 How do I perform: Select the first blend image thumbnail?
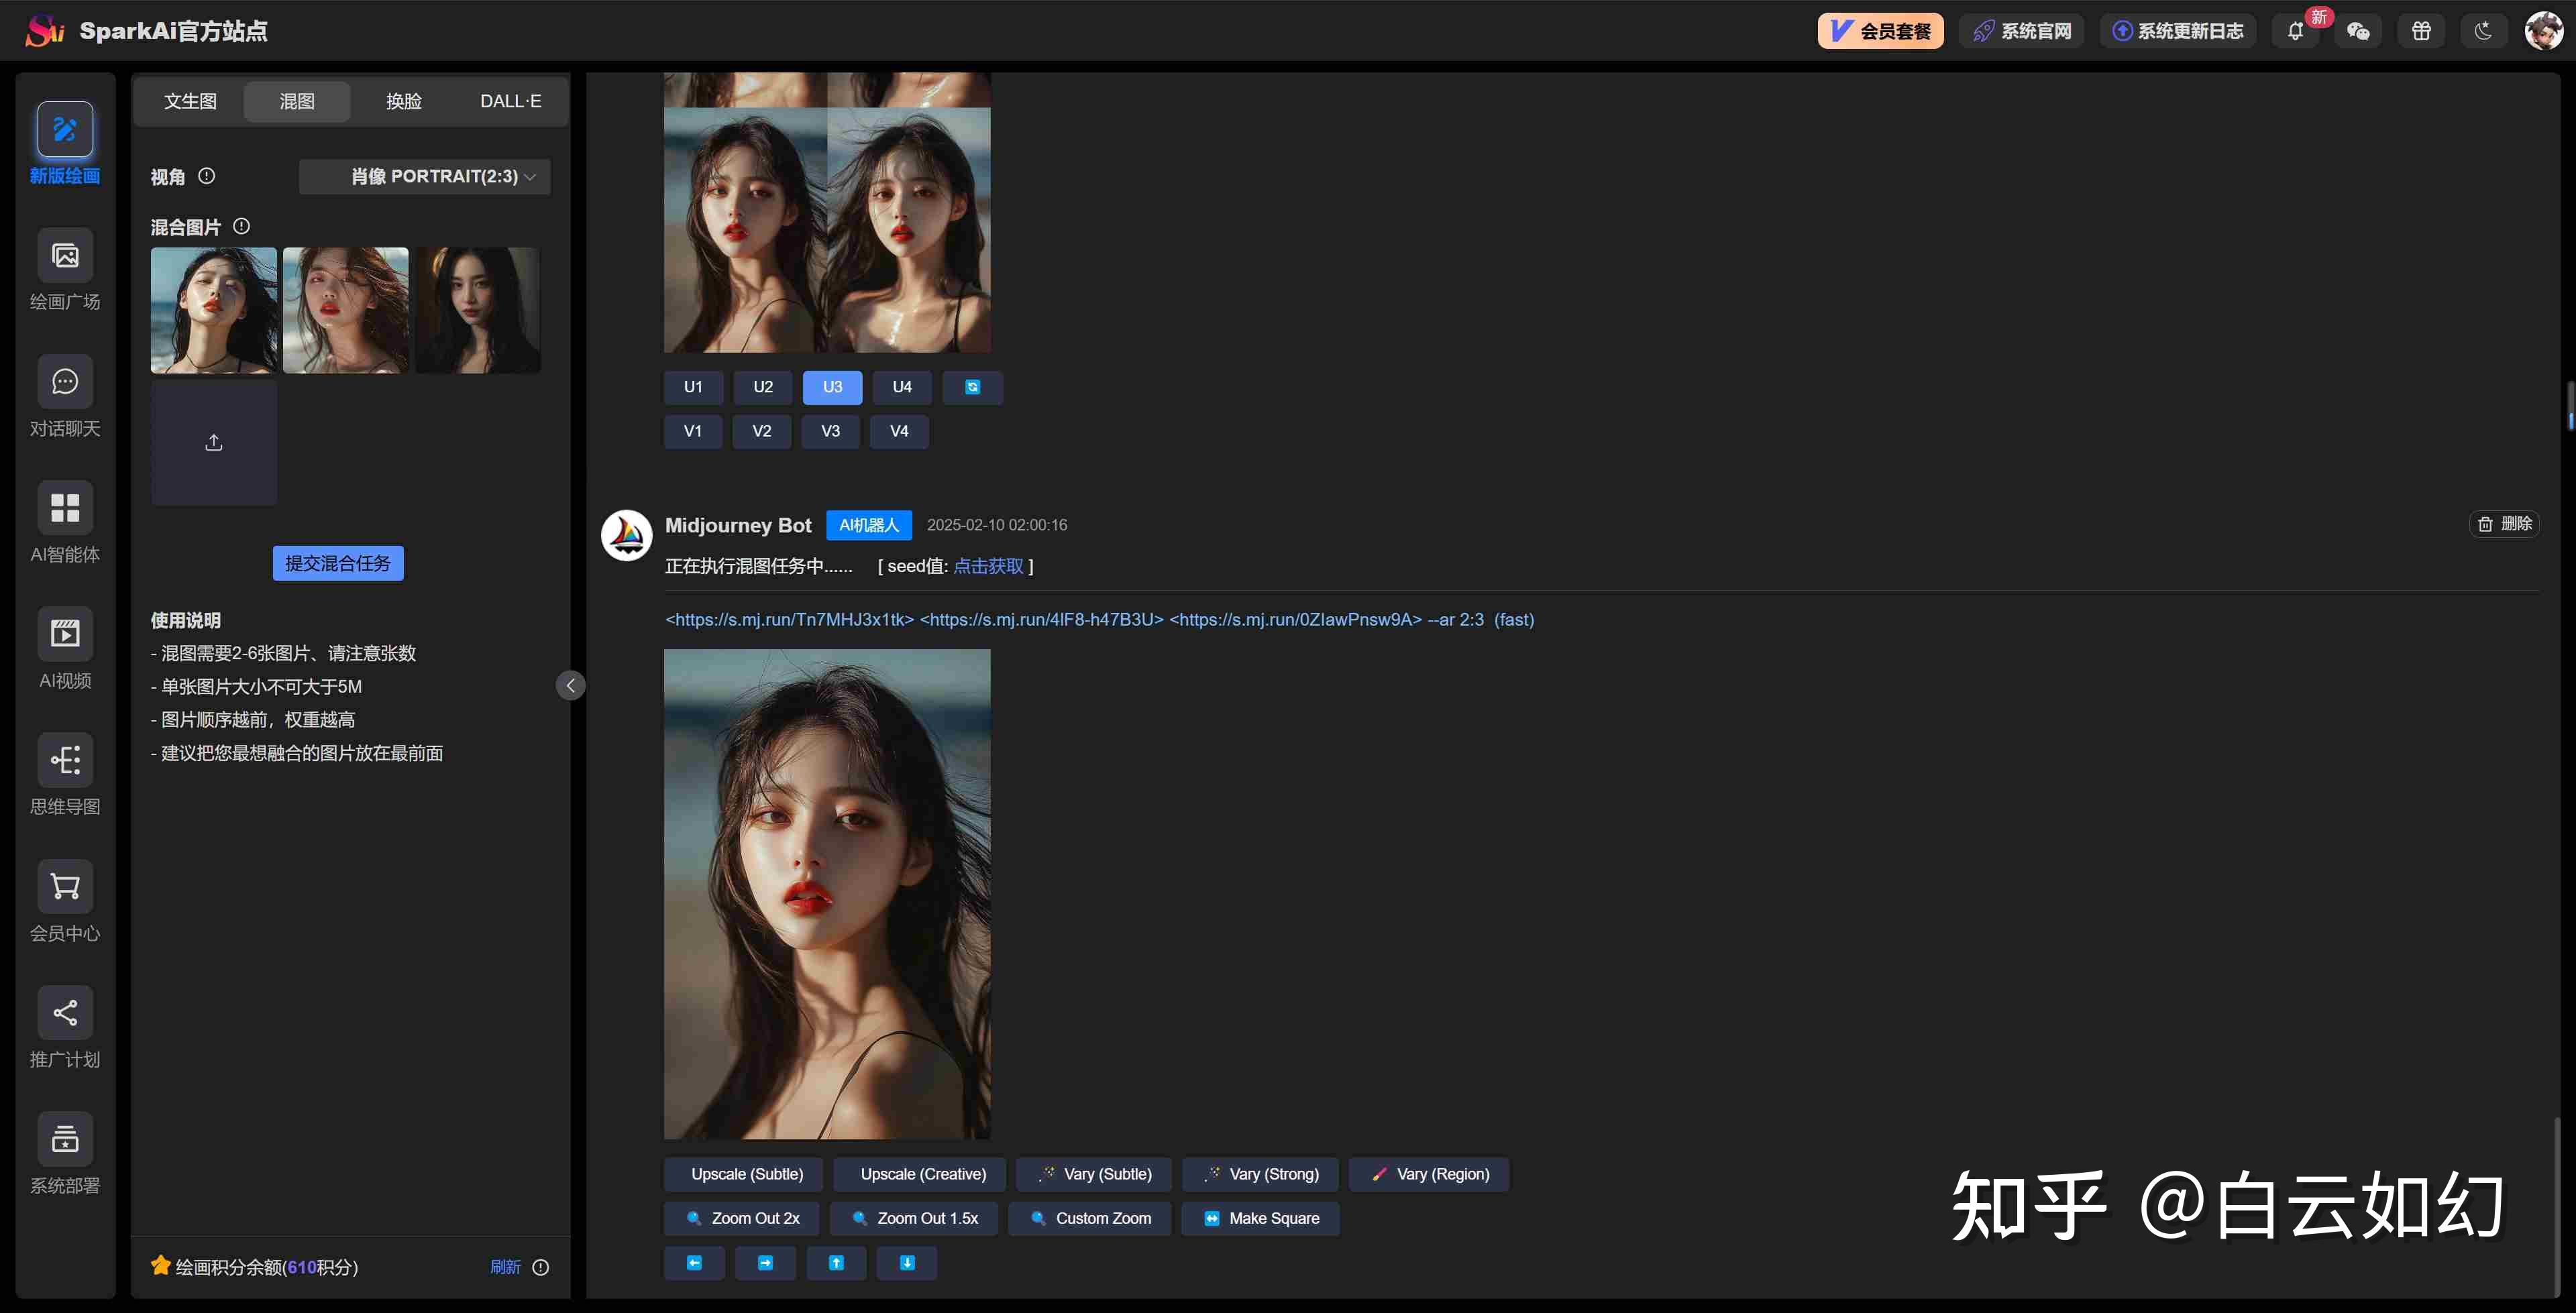click(214, 310)
